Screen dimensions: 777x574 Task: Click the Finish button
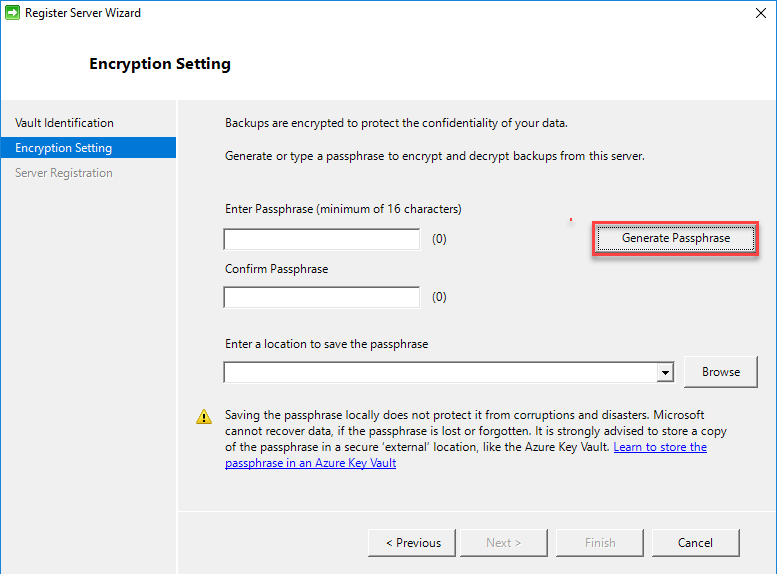600,543
